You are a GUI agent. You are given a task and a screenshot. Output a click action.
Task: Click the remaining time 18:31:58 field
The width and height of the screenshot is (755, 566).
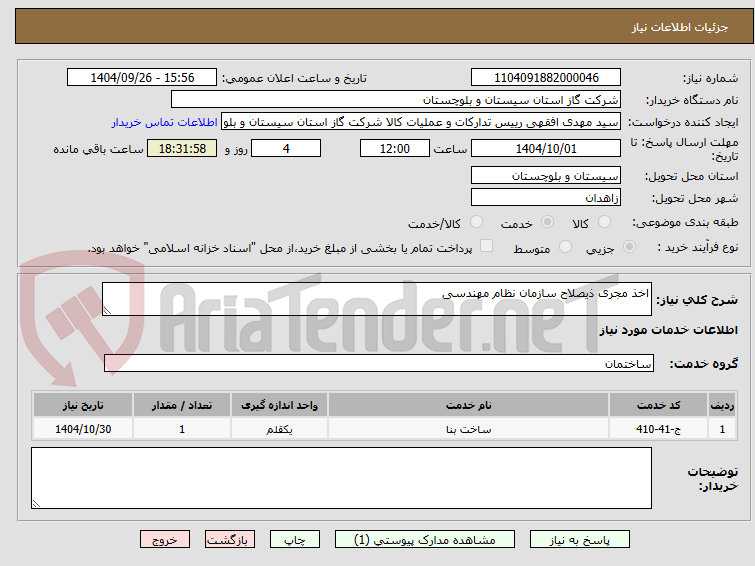[x=182, y=148]
